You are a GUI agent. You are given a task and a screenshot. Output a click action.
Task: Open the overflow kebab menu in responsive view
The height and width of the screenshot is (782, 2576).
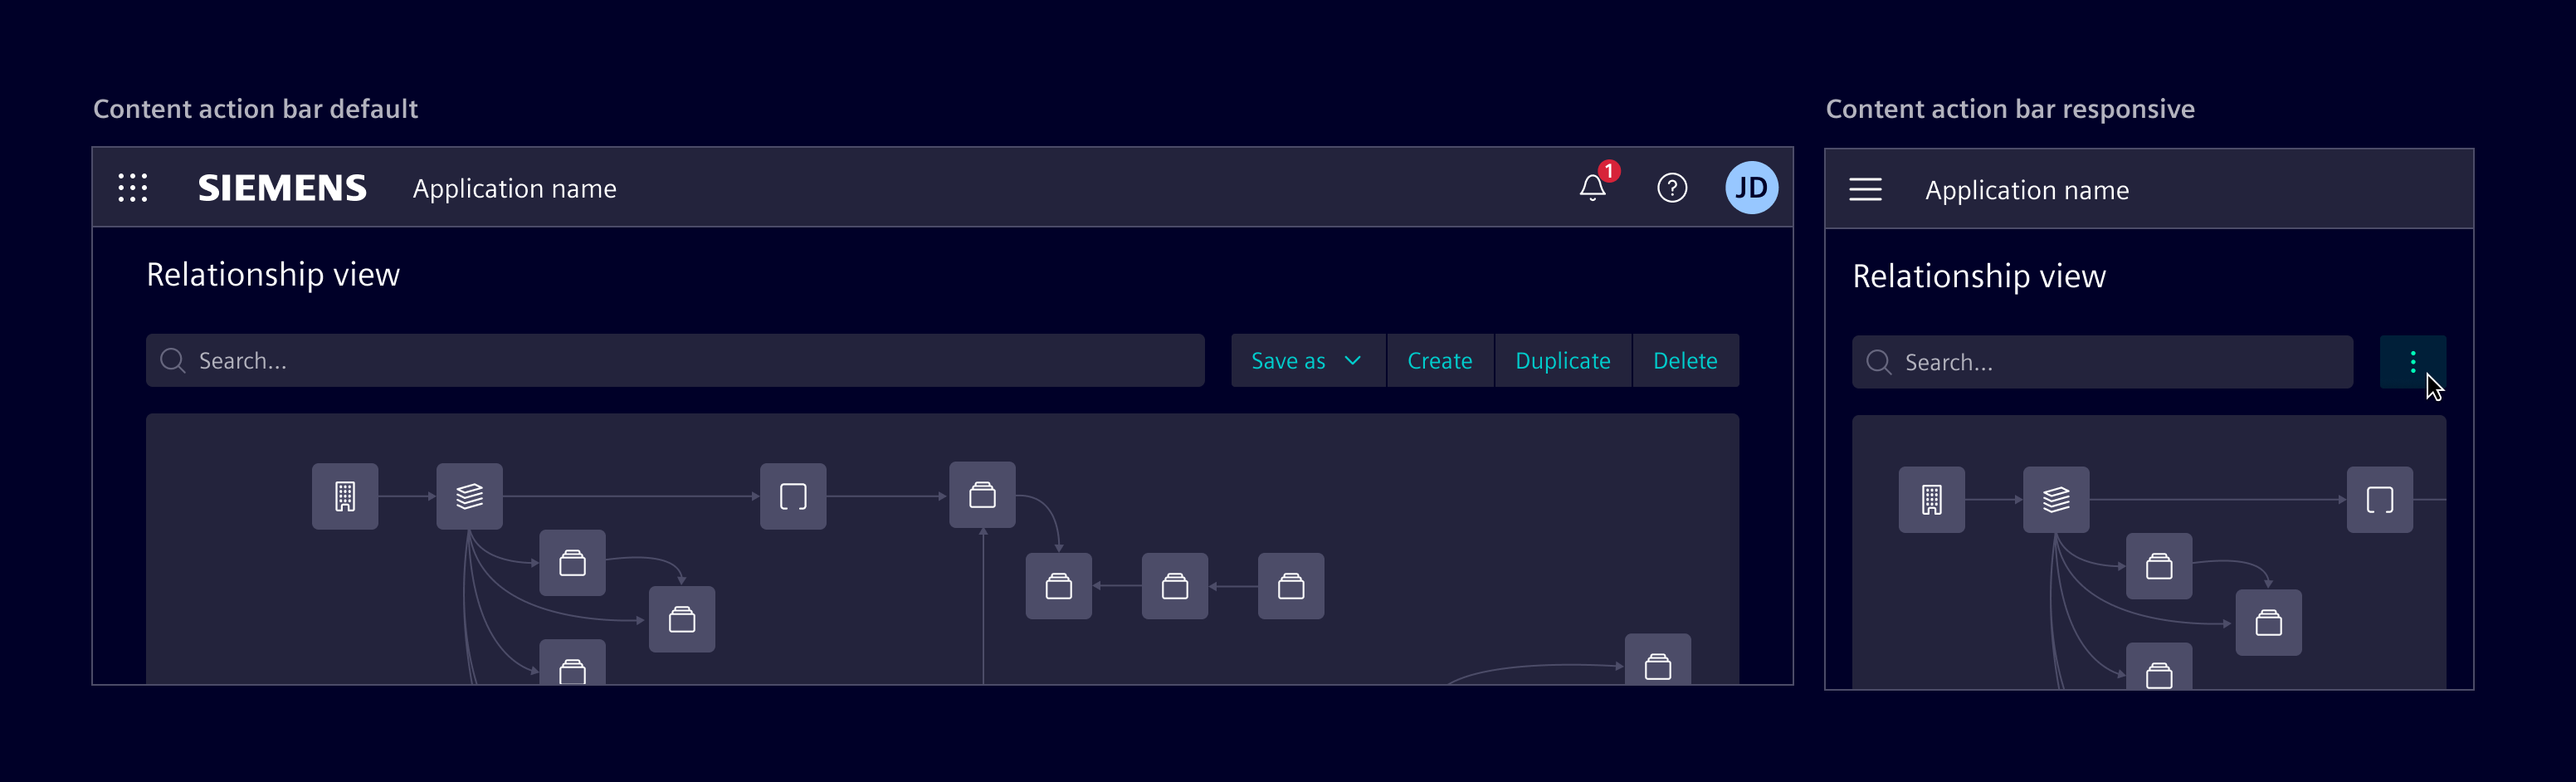click(2414, 362)
